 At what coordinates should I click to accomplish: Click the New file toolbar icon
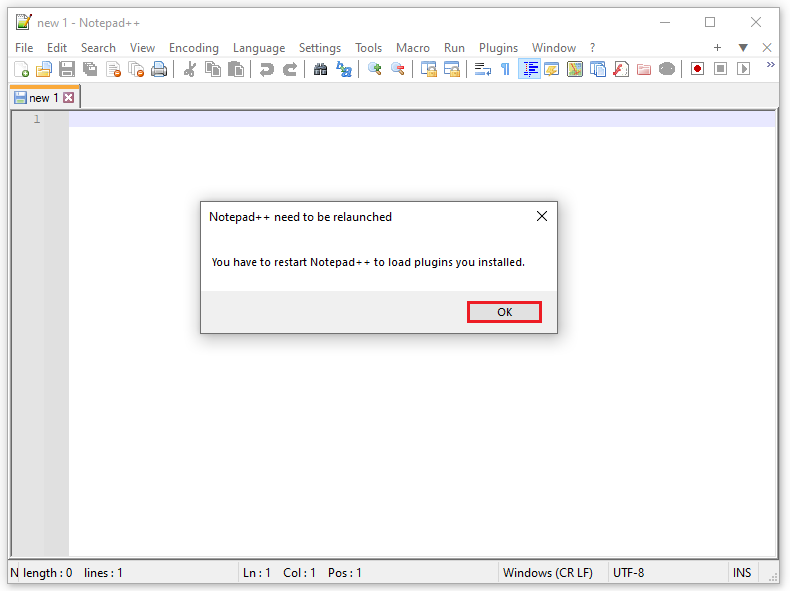(21, 69)
